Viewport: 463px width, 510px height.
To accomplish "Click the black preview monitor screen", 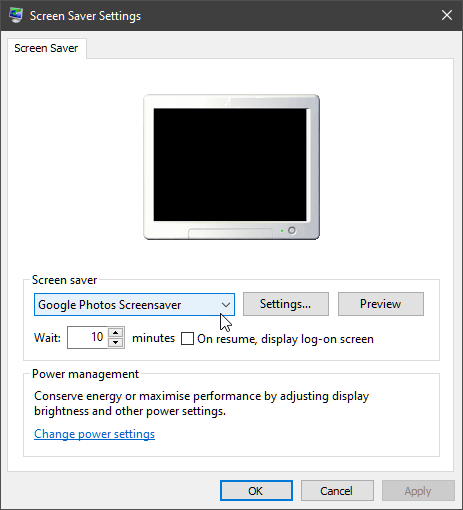I will coord(230,164).
